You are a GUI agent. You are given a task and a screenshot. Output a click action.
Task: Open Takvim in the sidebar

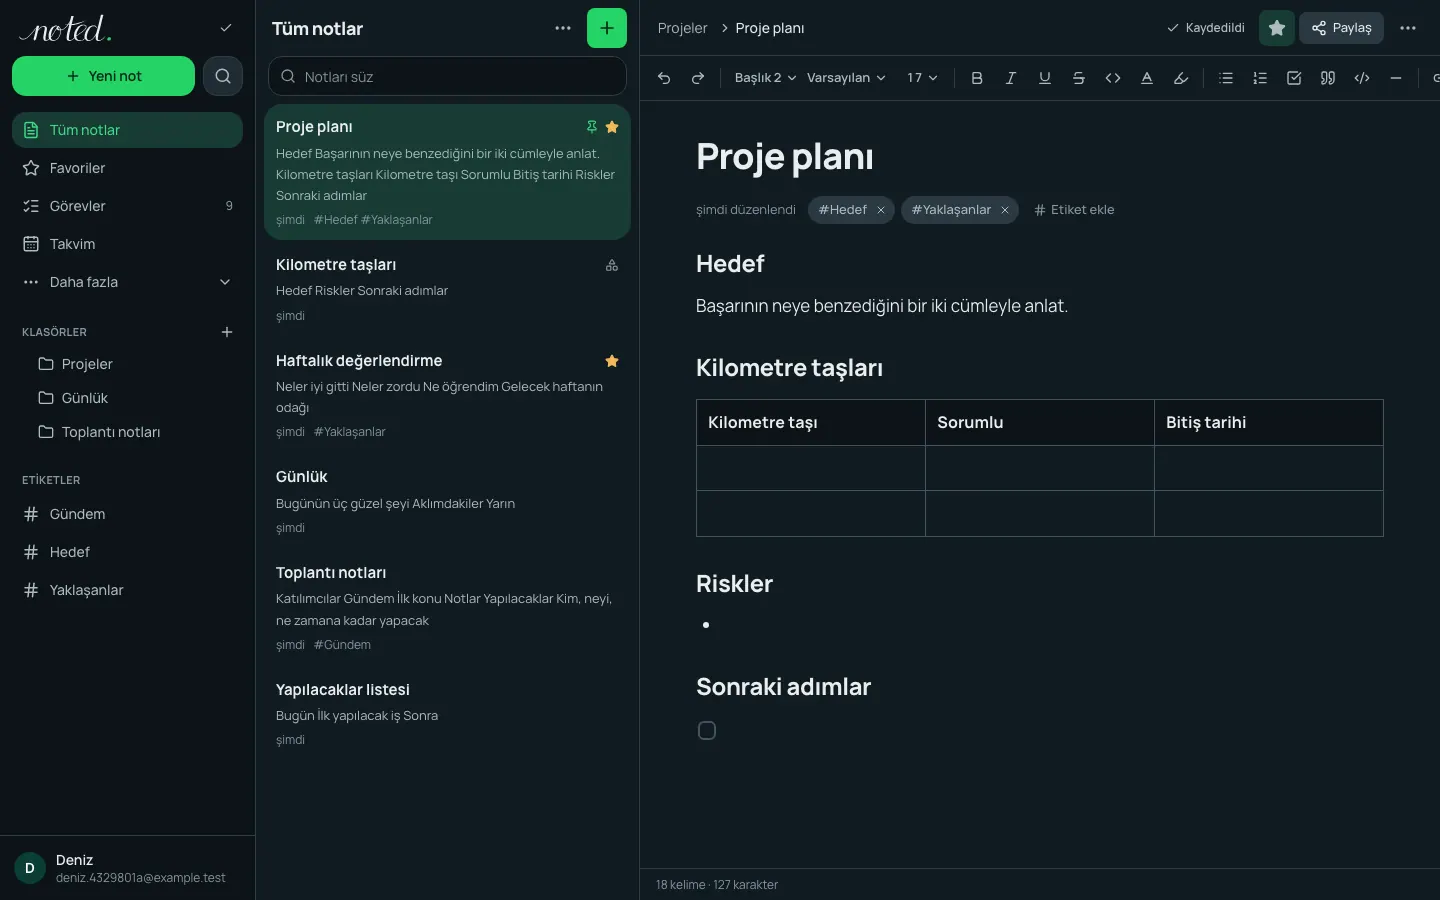coord(127,244)
